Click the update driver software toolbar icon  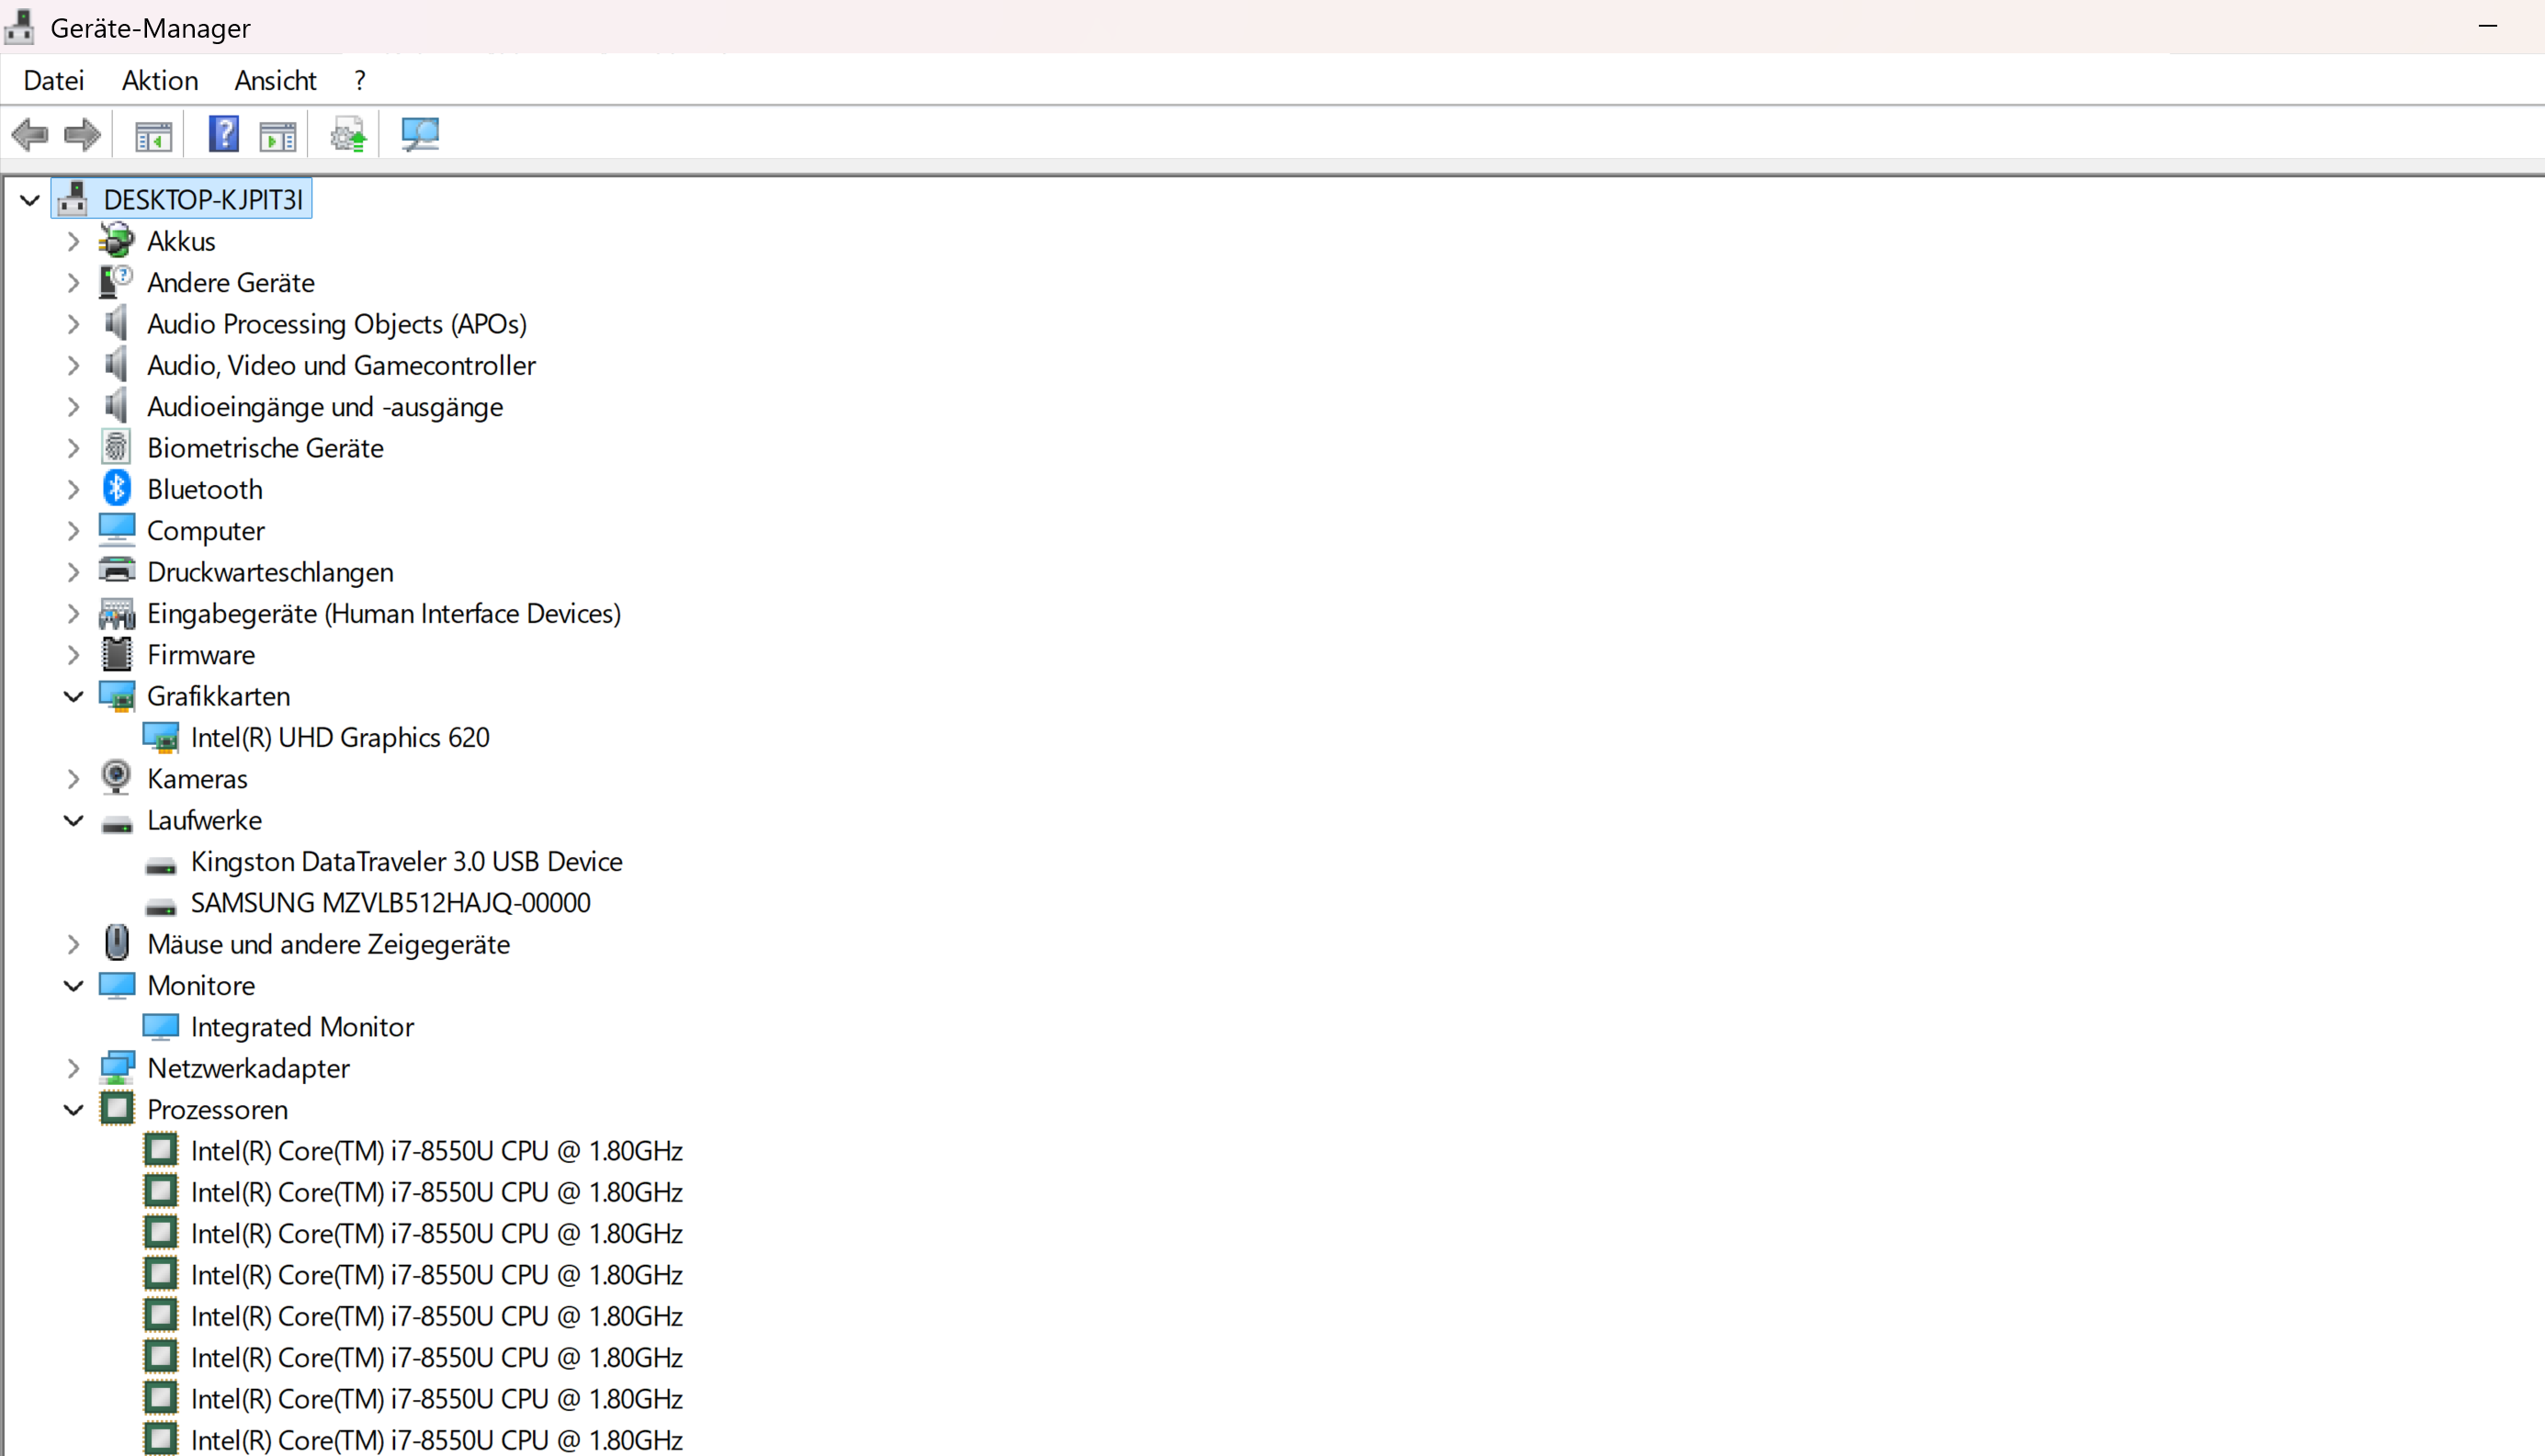(x=348, y=134)
